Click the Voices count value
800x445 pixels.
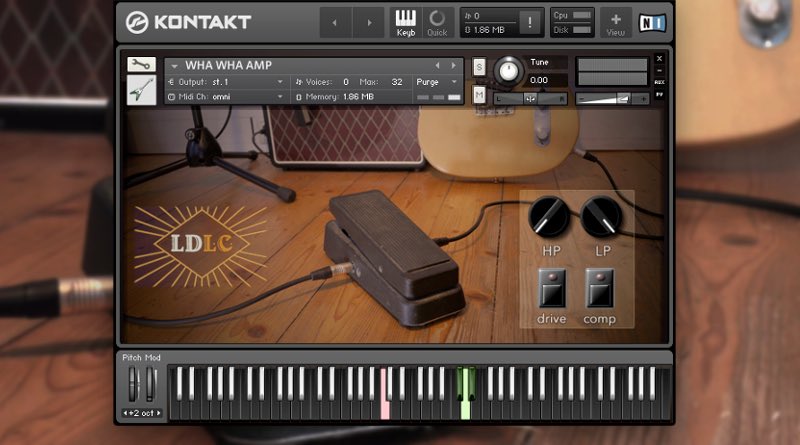(346, 82)
